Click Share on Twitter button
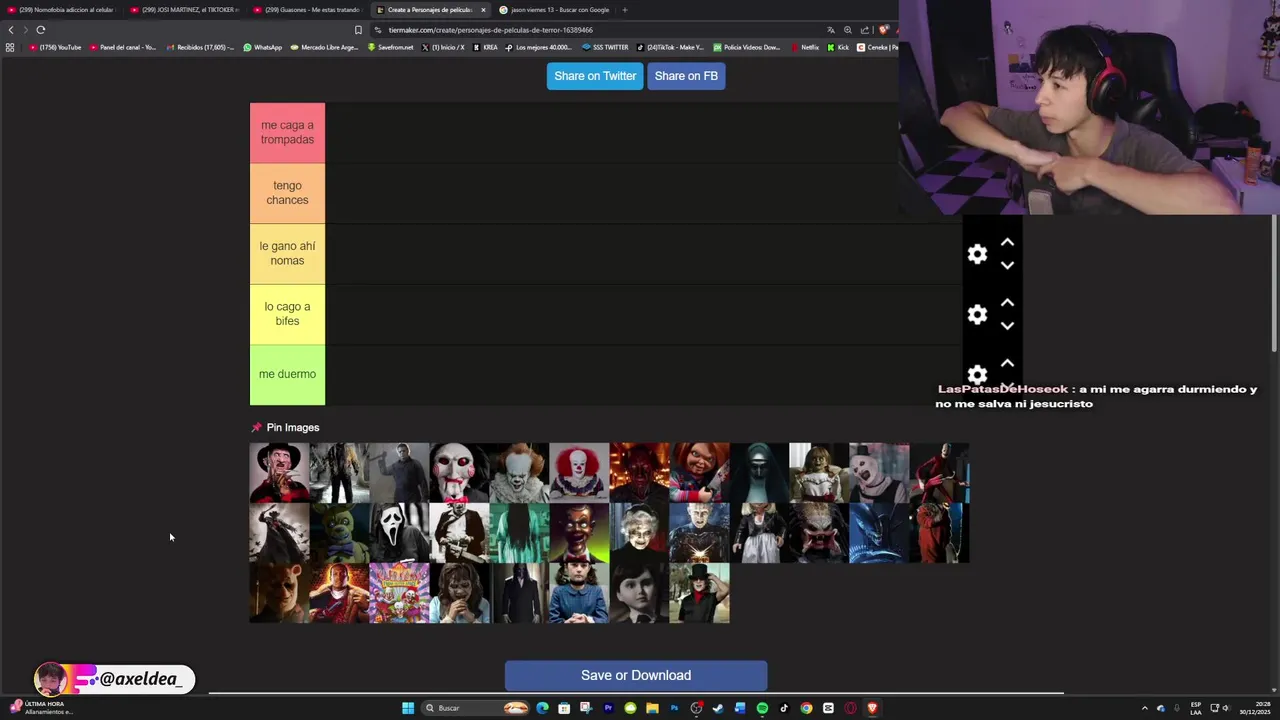The width and height of the screenshot is (1280, 720). click(595, 76)
